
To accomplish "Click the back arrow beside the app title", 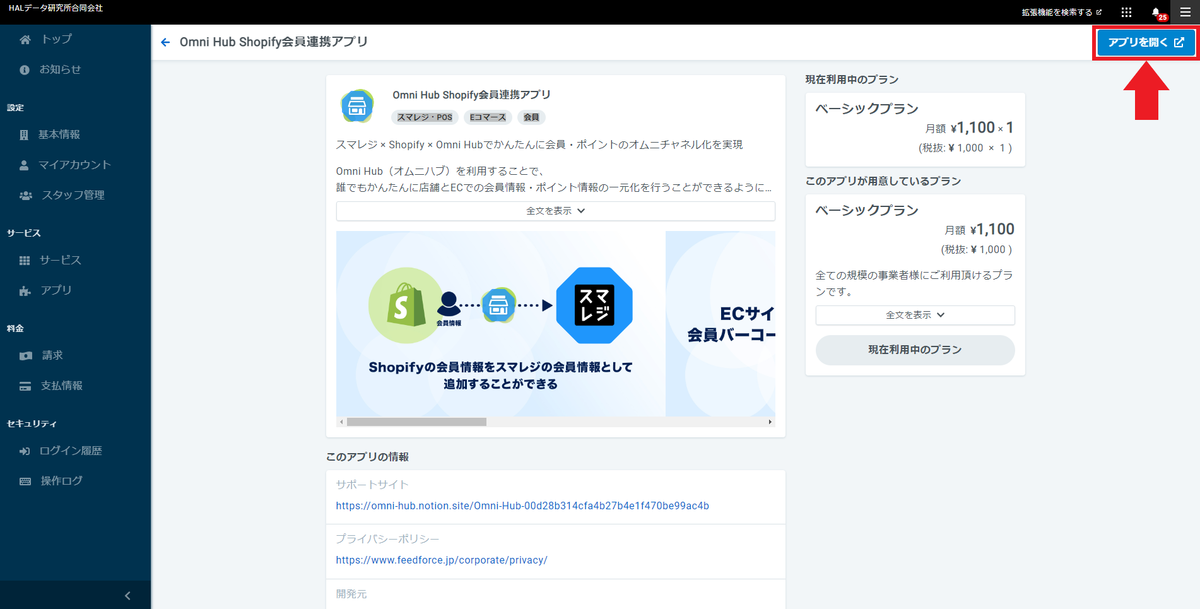I will (x=165, y=43).
